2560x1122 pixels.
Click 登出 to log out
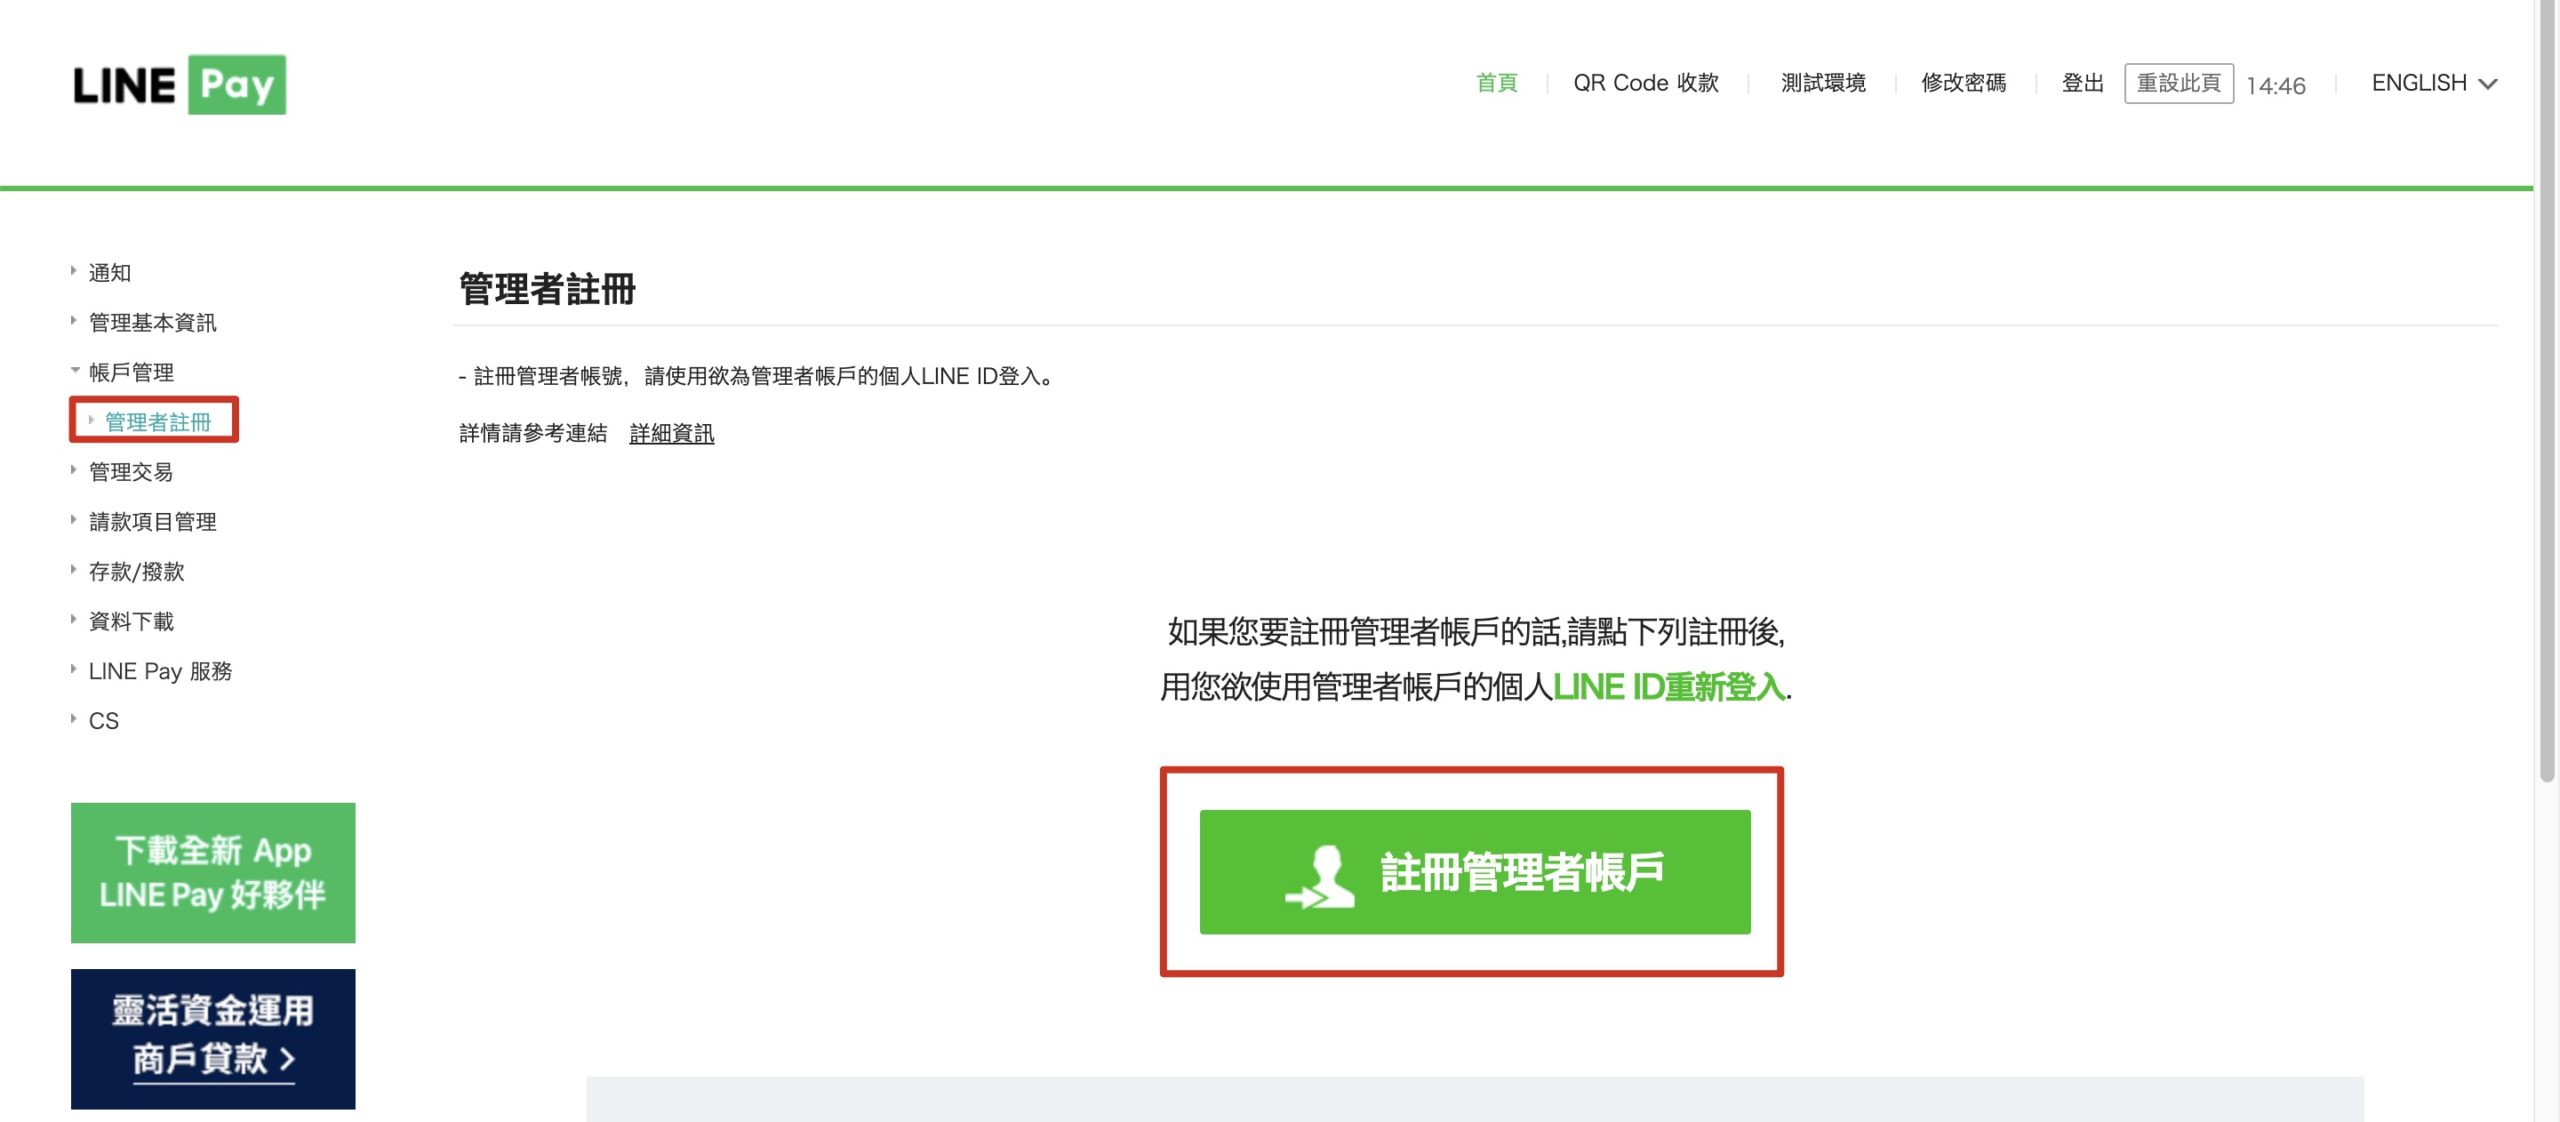[2082, 83]
